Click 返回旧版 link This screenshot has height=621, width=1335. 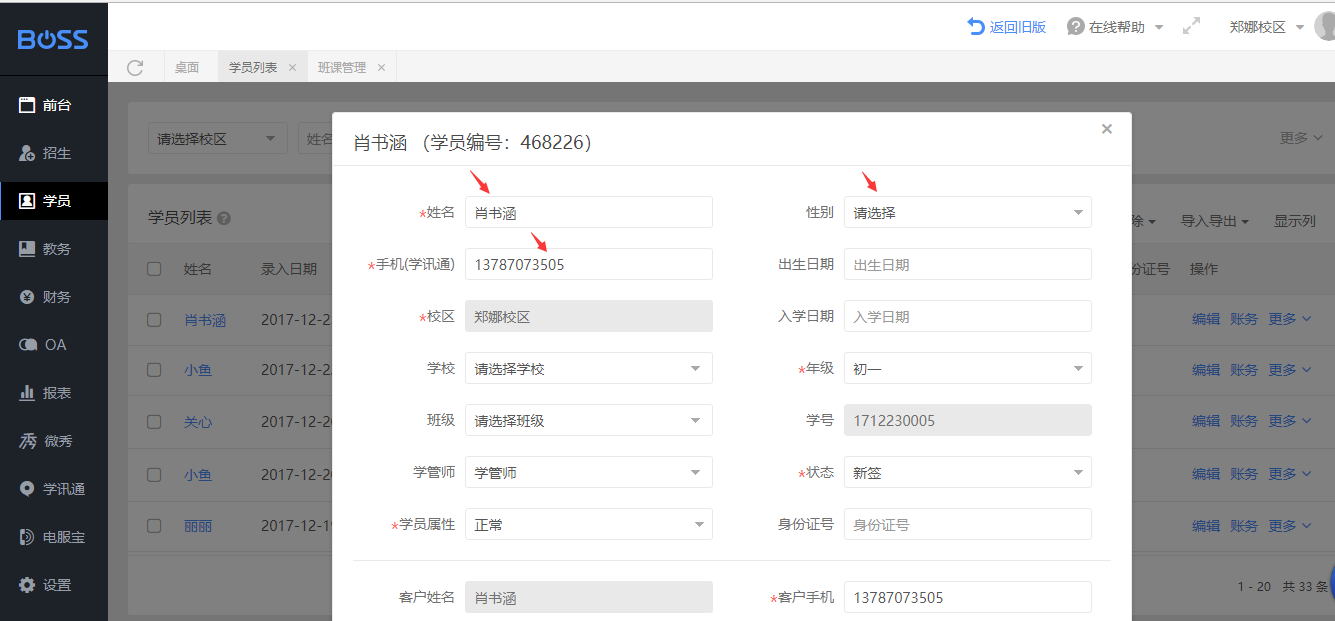[1007, 27]
